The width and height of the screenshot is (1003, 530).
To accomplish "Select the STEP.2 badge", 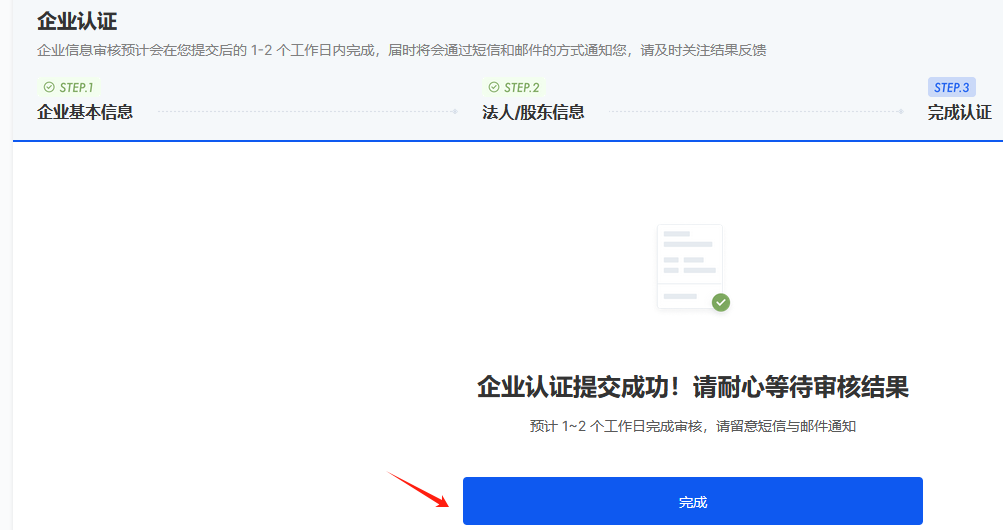I will 514,87.
